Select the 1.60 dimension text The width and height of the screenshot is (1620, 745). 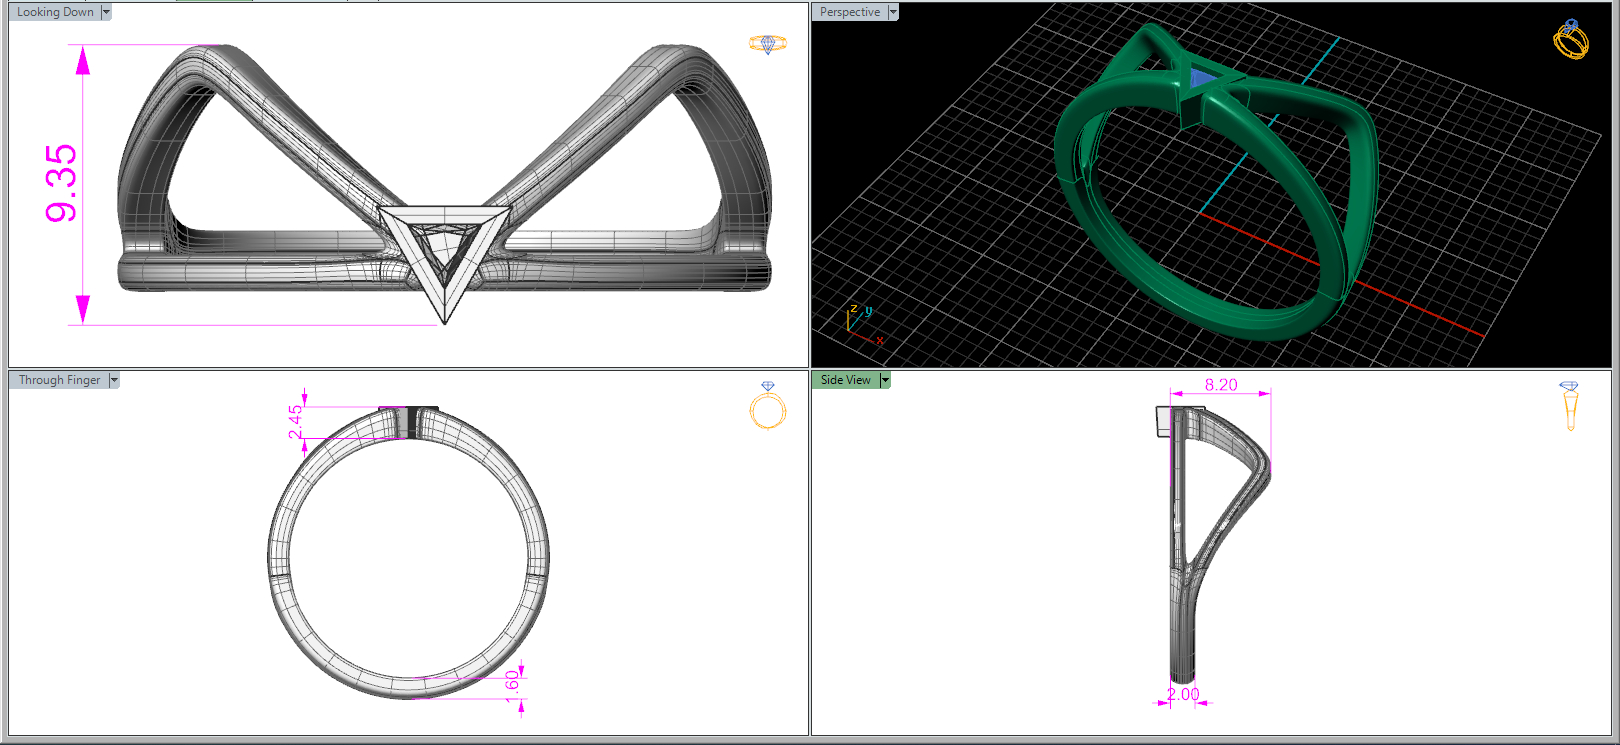512,686
